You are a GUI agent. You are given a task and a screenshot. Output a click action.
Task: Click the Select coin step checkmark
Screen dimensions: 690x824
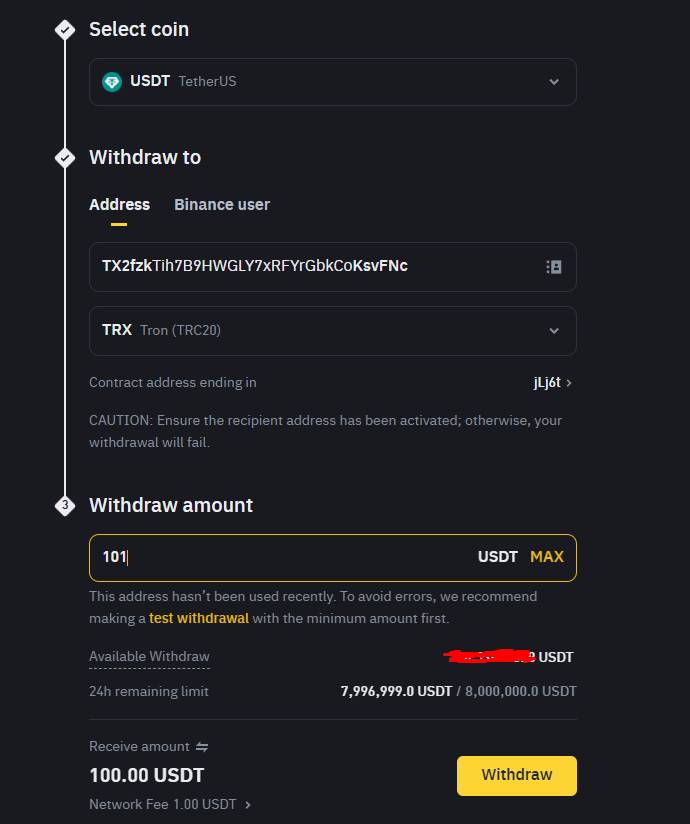pyautogui.click(x=65, y=30)
